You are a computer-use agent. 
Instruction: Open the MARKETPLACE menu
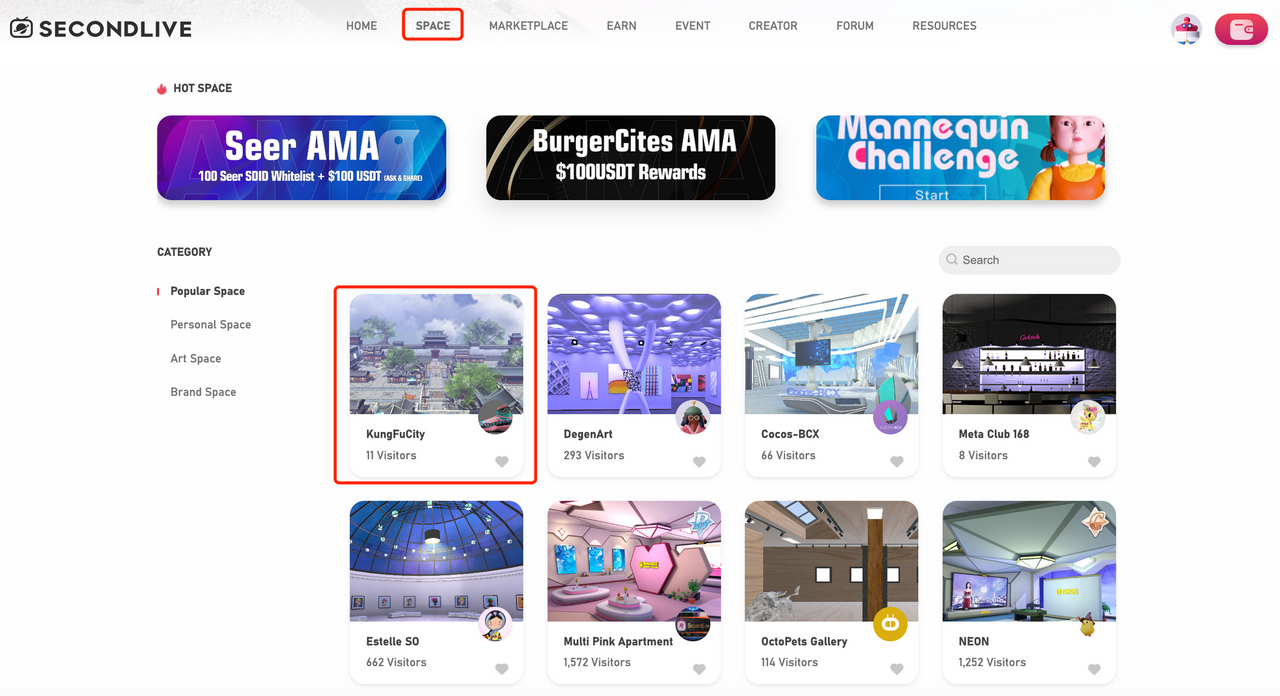tap(528, 26)
